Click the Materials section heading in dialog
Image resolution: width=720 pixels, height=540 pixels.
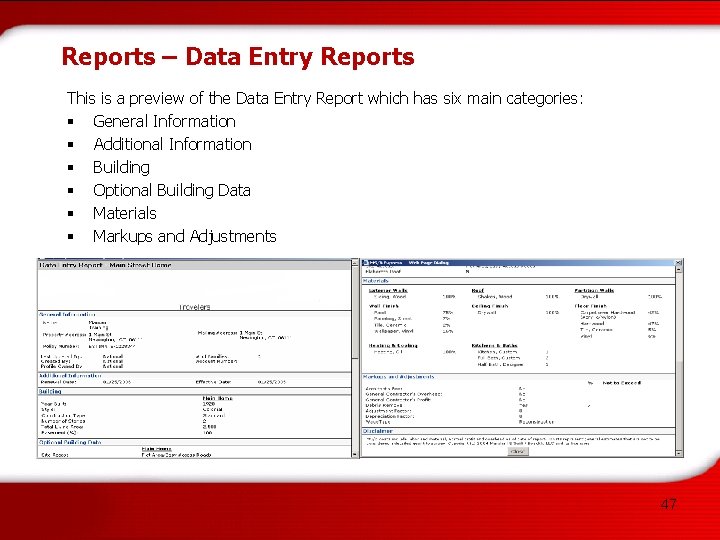[x=376, y=281]
